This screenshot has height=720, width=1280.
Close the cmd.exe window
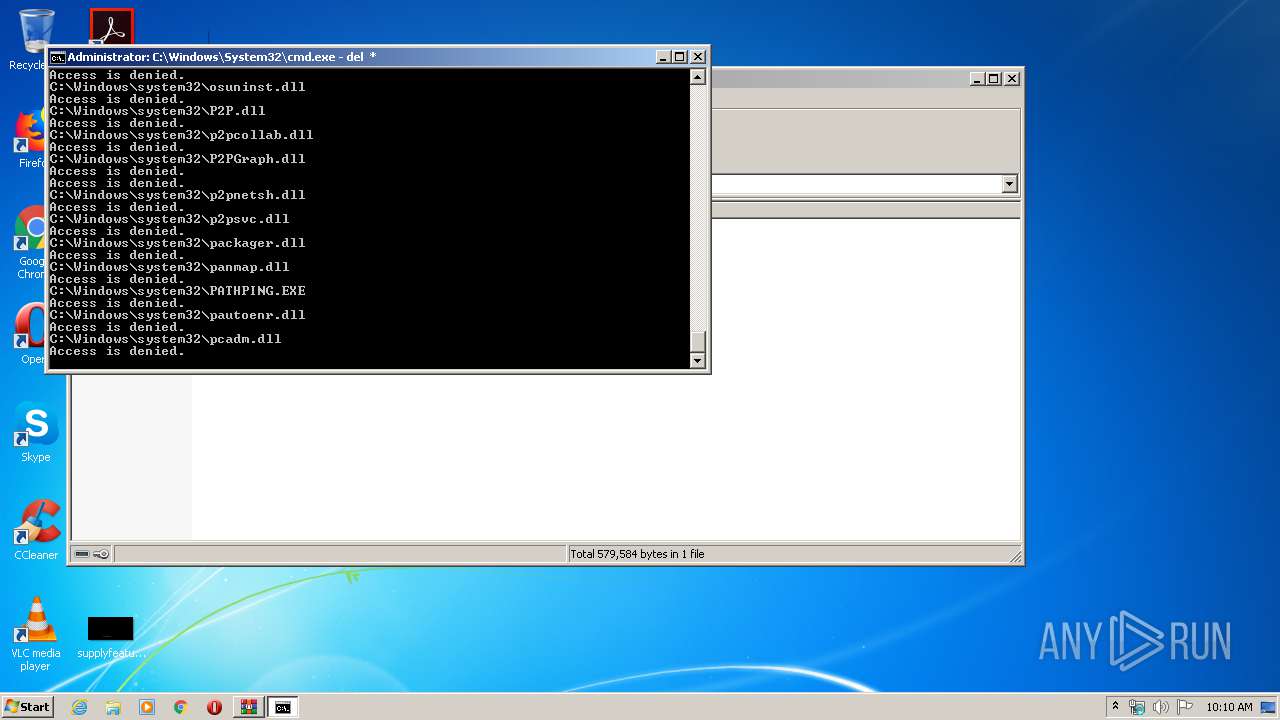tap(698, 57)
